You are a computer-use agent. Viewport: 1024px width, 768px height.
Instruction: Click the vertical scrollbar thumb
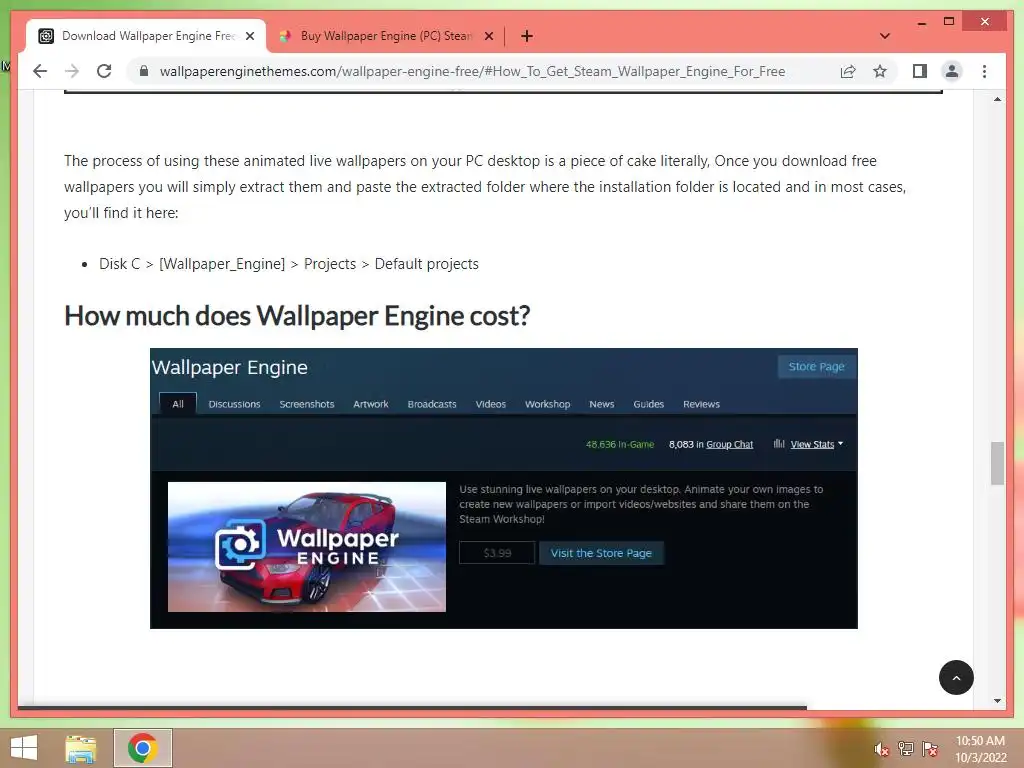997,463
